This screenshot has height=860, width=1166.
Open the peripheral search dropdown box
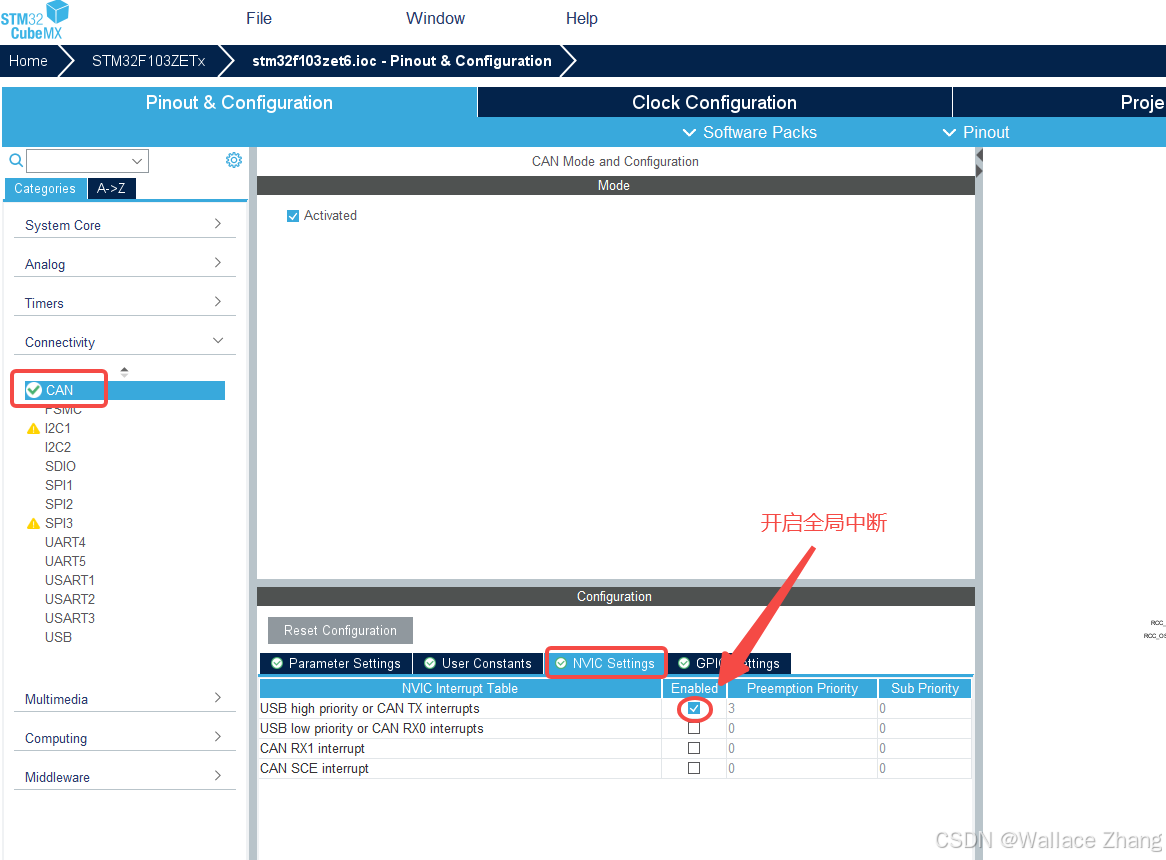(88, 161)
